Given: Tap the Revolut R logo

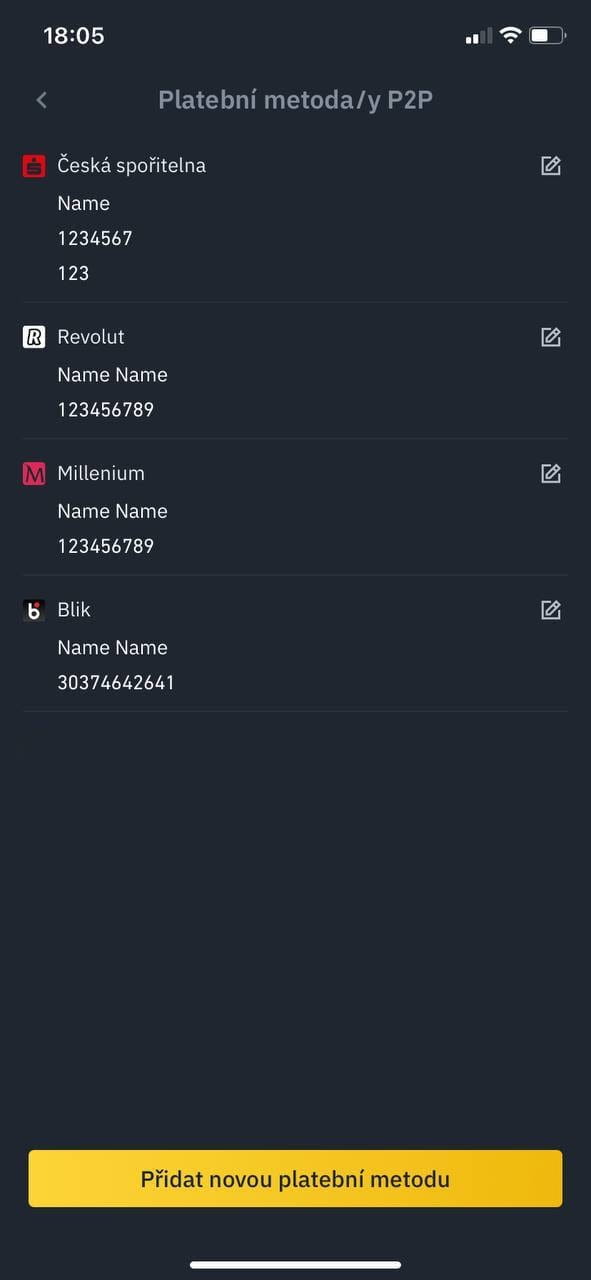Looking at the screenshot, I should [x=34, y=337].
